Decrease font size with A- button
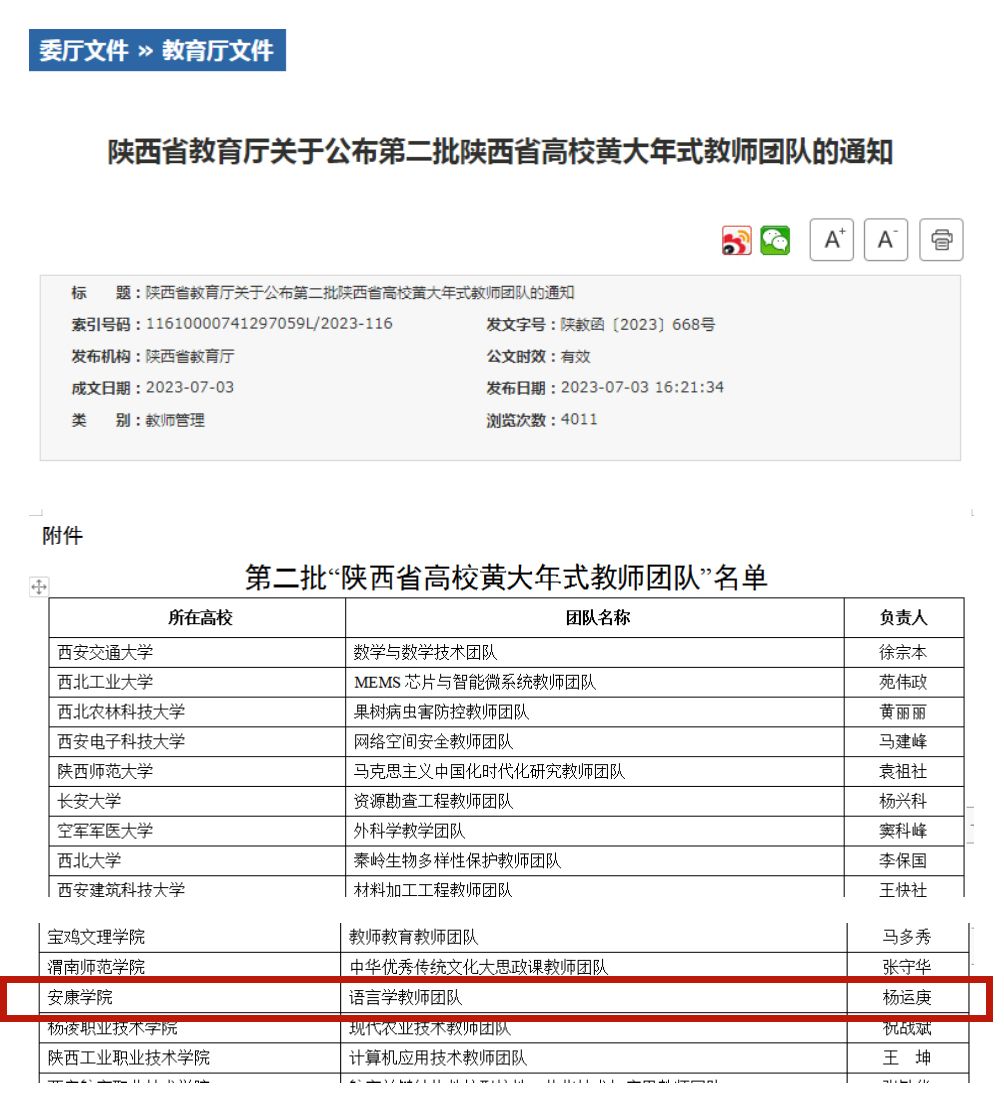1004x1114 pixels. pyautogui.click(x=885, y=240)
